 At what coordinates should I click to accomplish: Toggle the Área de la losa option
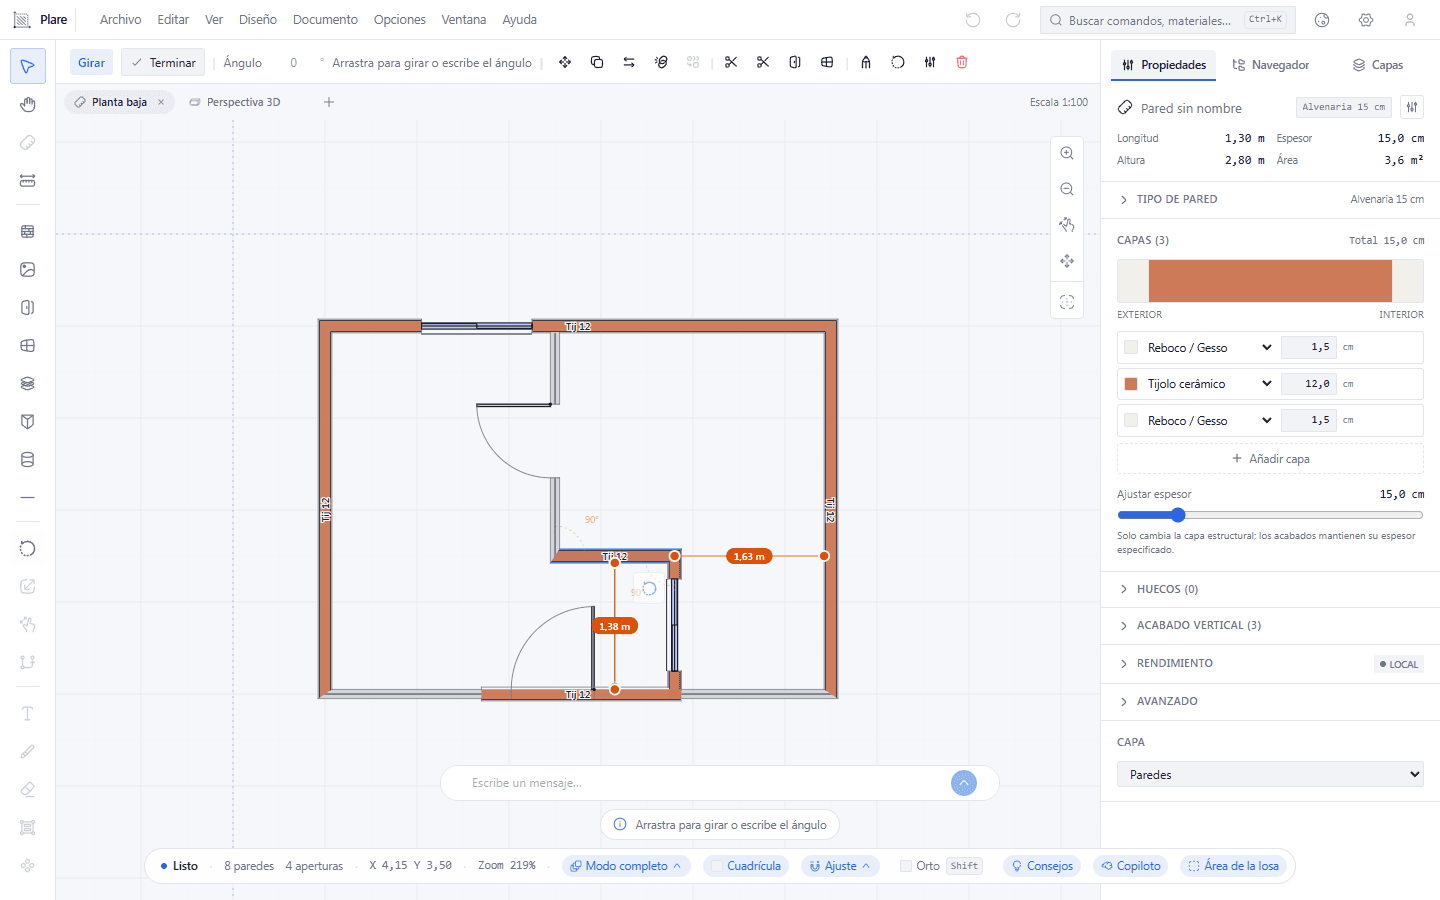pos(1233,866)
